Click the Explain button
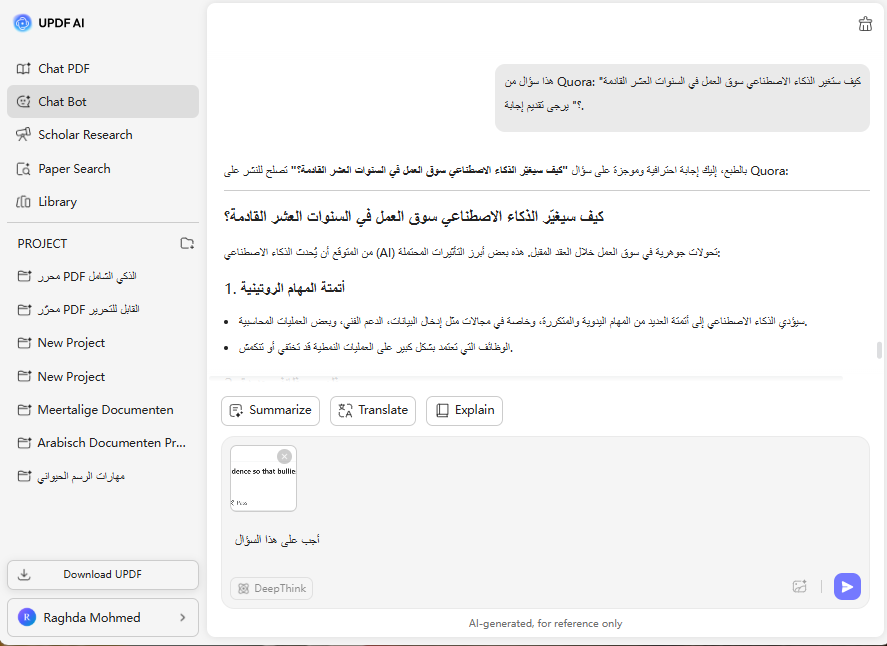 (x=464, y=410)
